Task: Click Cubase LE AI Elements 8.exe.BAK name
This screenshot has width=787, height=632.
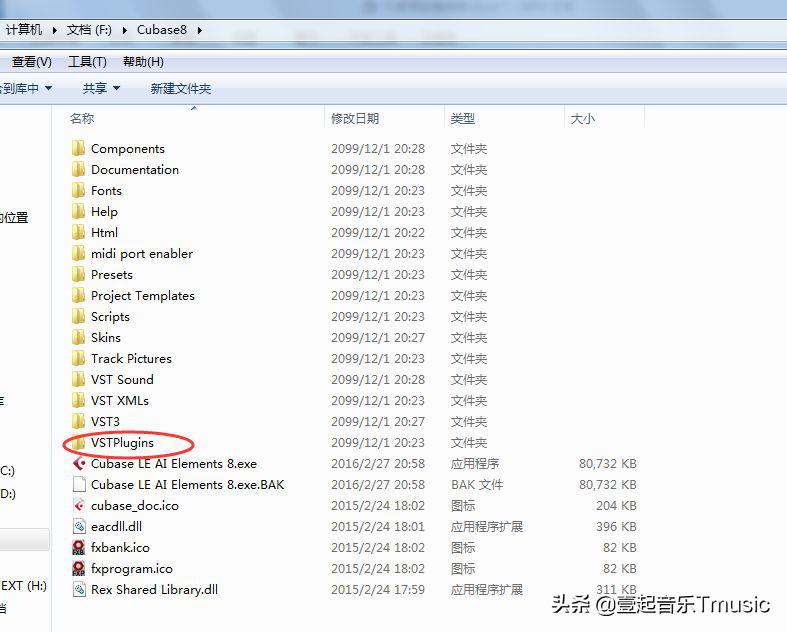Action: (188, 484)
